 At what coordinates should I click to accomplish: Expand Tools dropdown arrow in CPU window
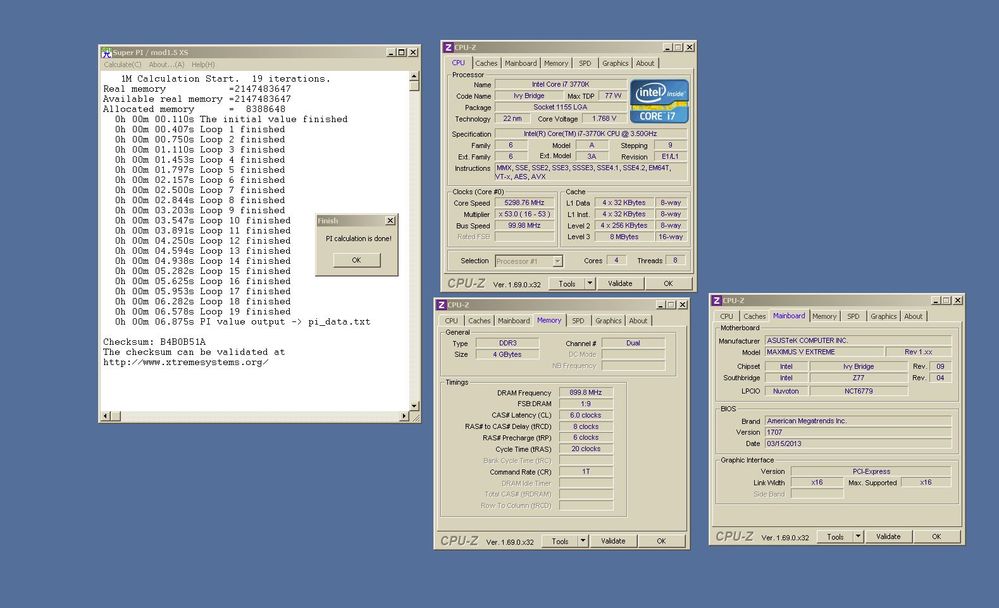coord(590,284)
